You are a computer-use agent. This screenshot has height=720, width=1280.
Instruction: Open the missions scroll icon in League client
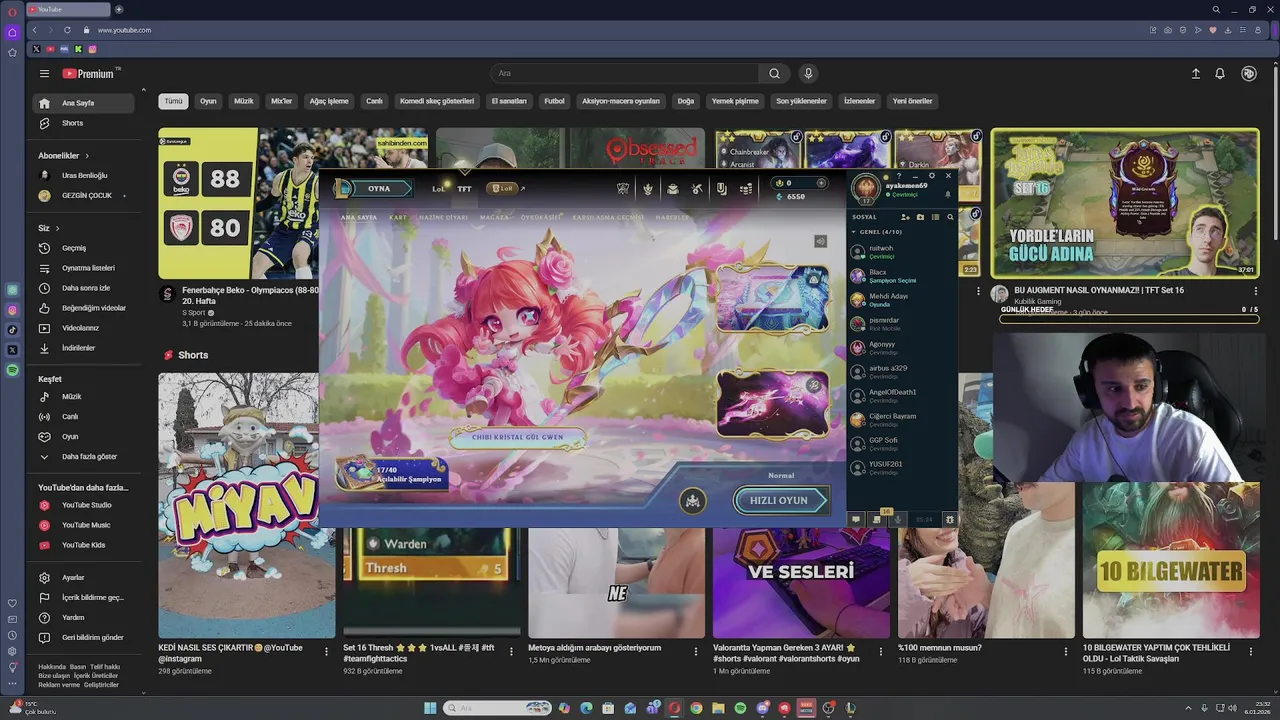click(722, 189)
